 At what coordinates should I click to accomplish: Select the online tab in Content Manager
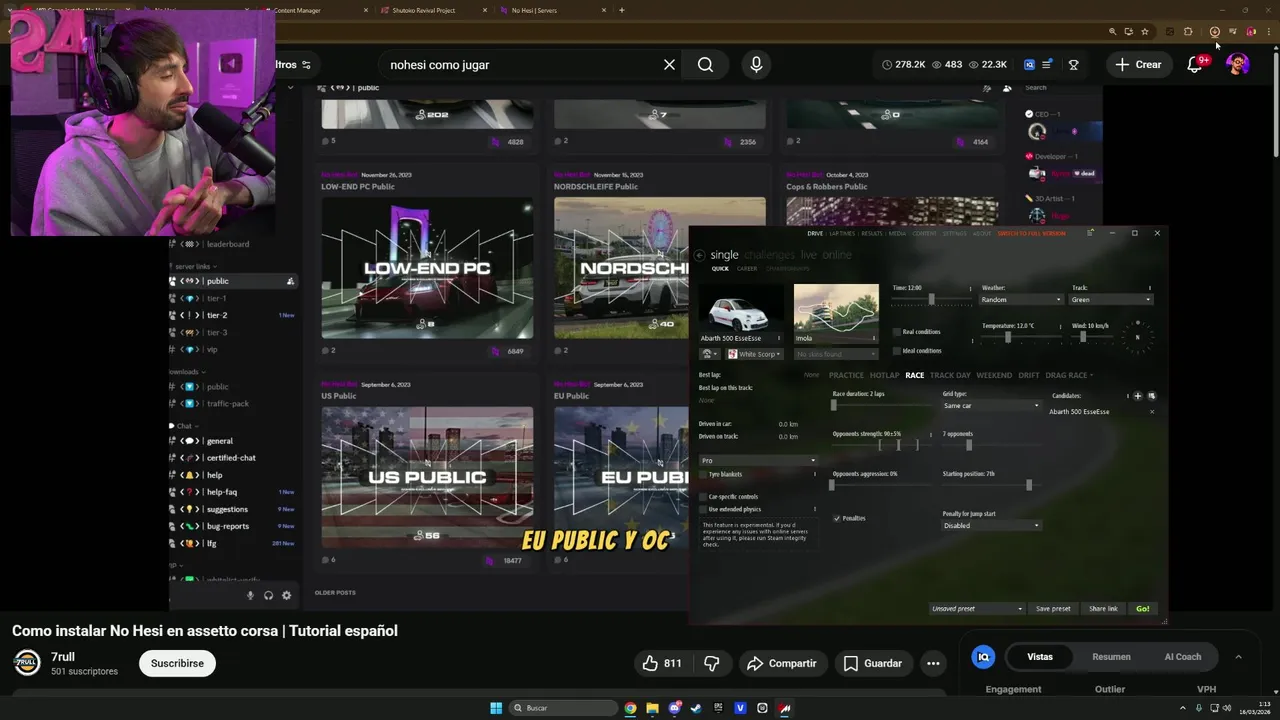[837, 255]
